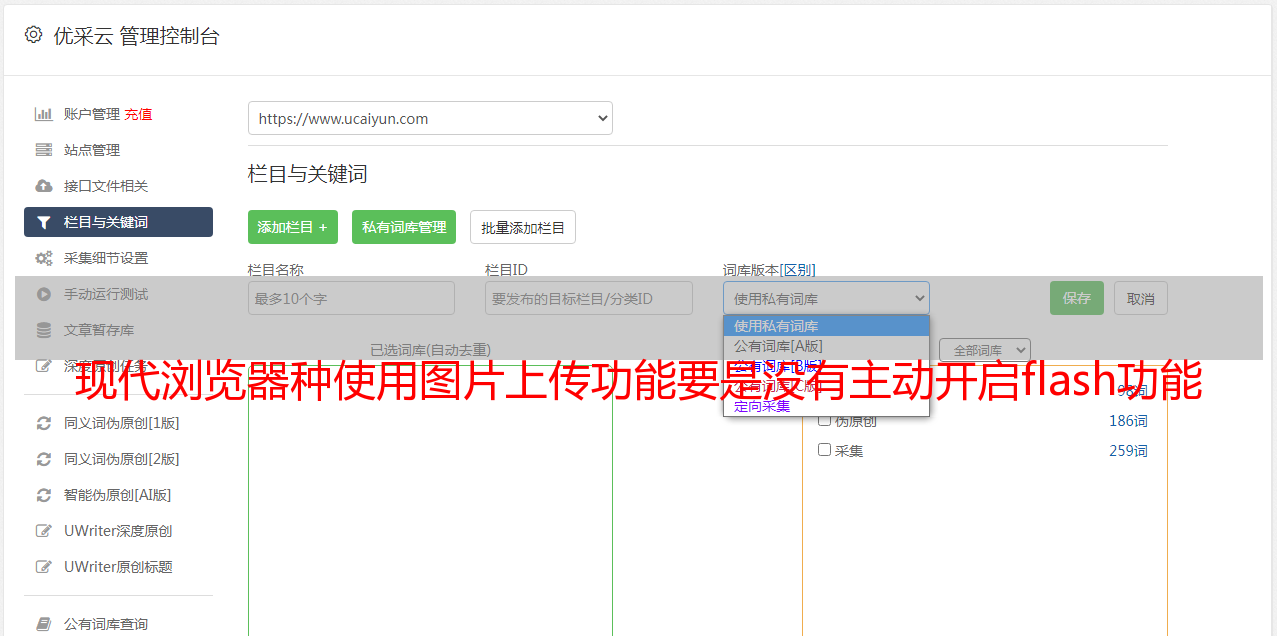Click the 批量添加栏目 button
This screenshot has height=636, width=1277.
tap(523, 227)
